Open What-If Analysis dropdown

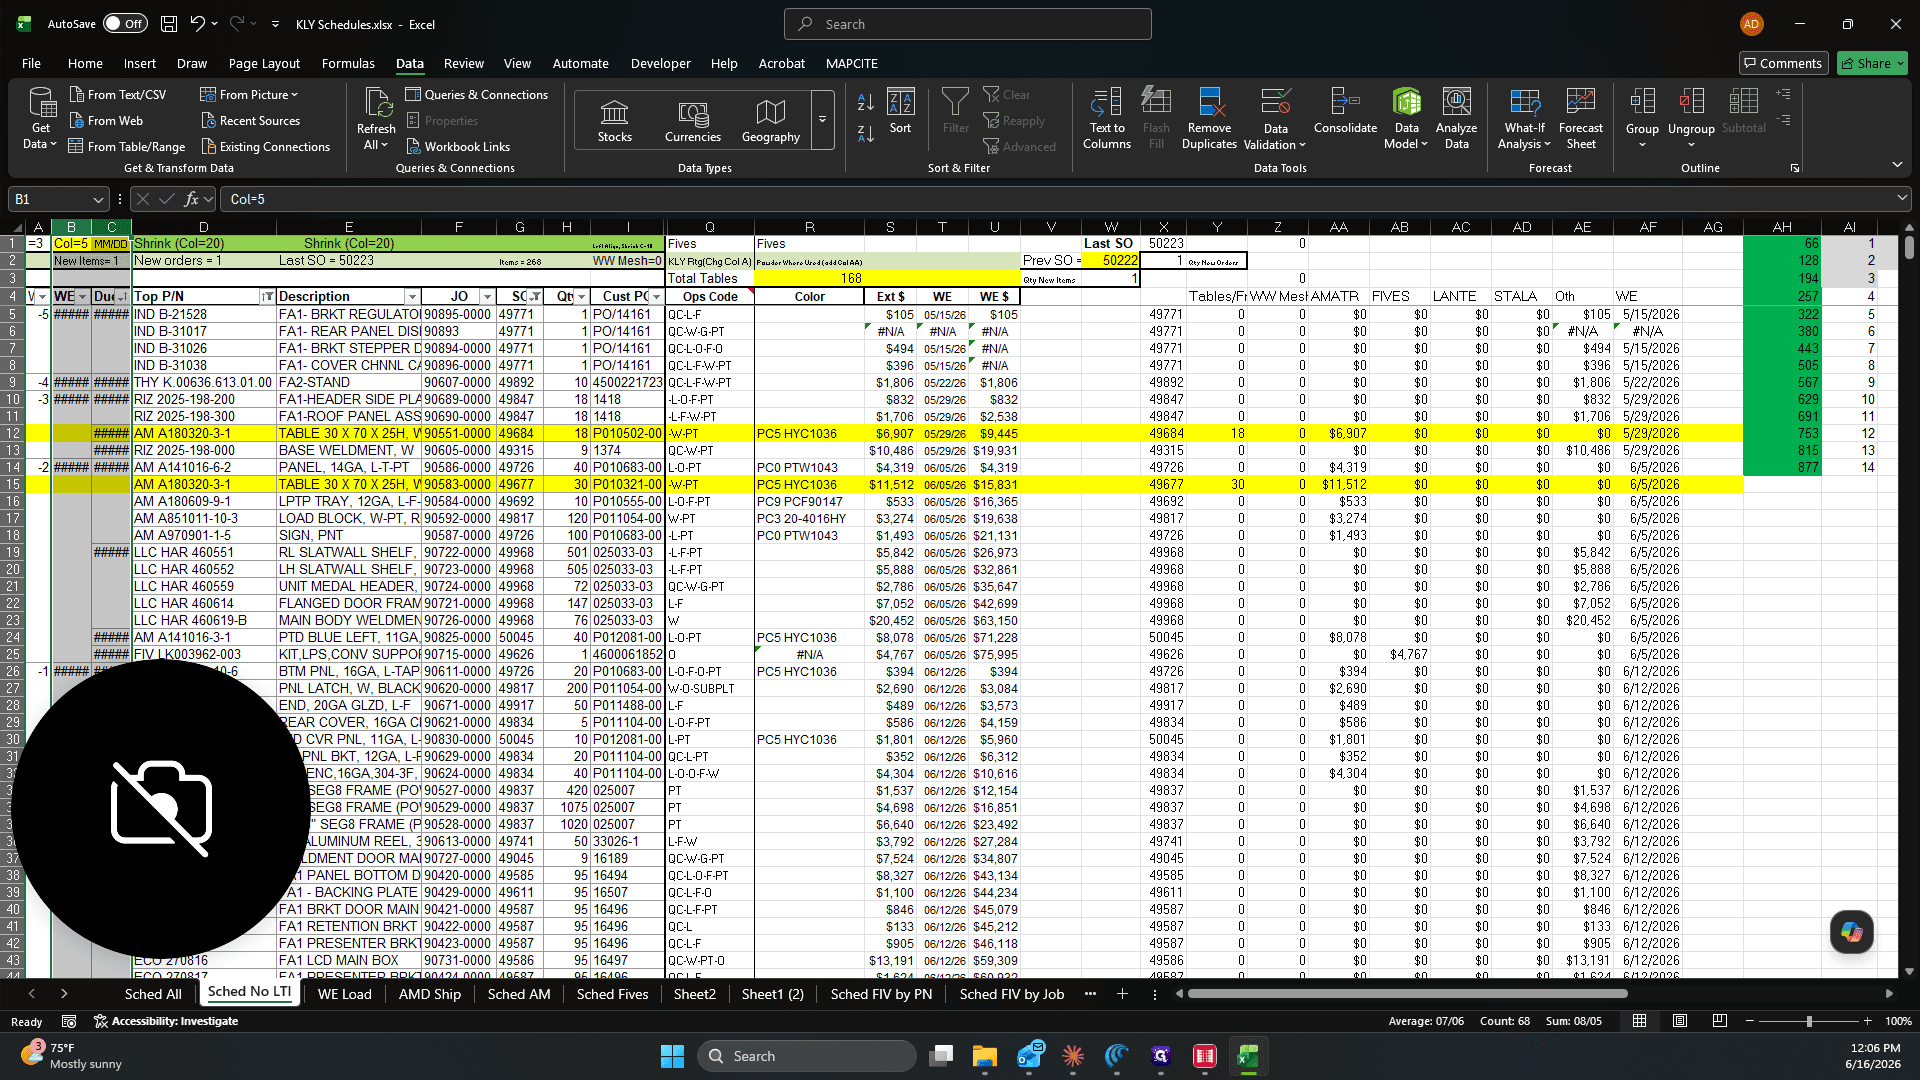point(1524,118)
